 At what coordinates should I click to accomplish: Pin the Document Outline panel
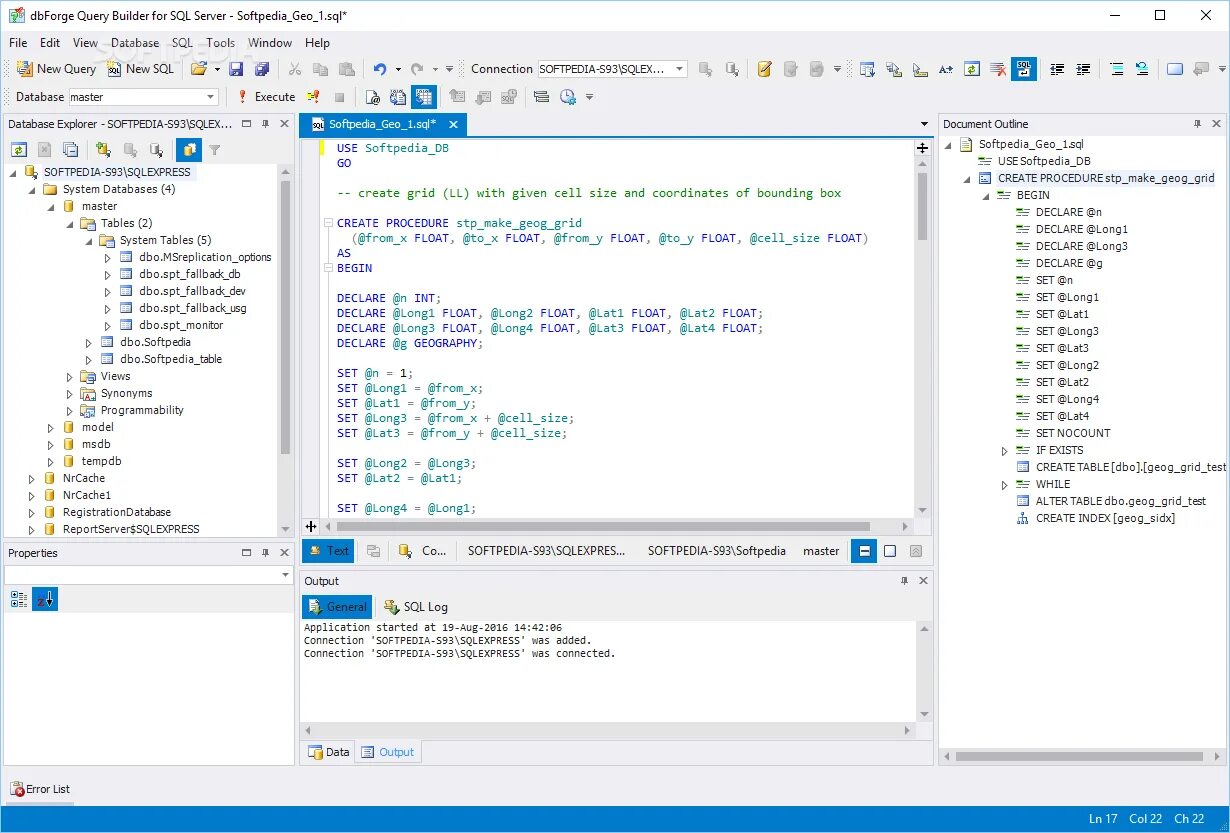pos(1198,124)
